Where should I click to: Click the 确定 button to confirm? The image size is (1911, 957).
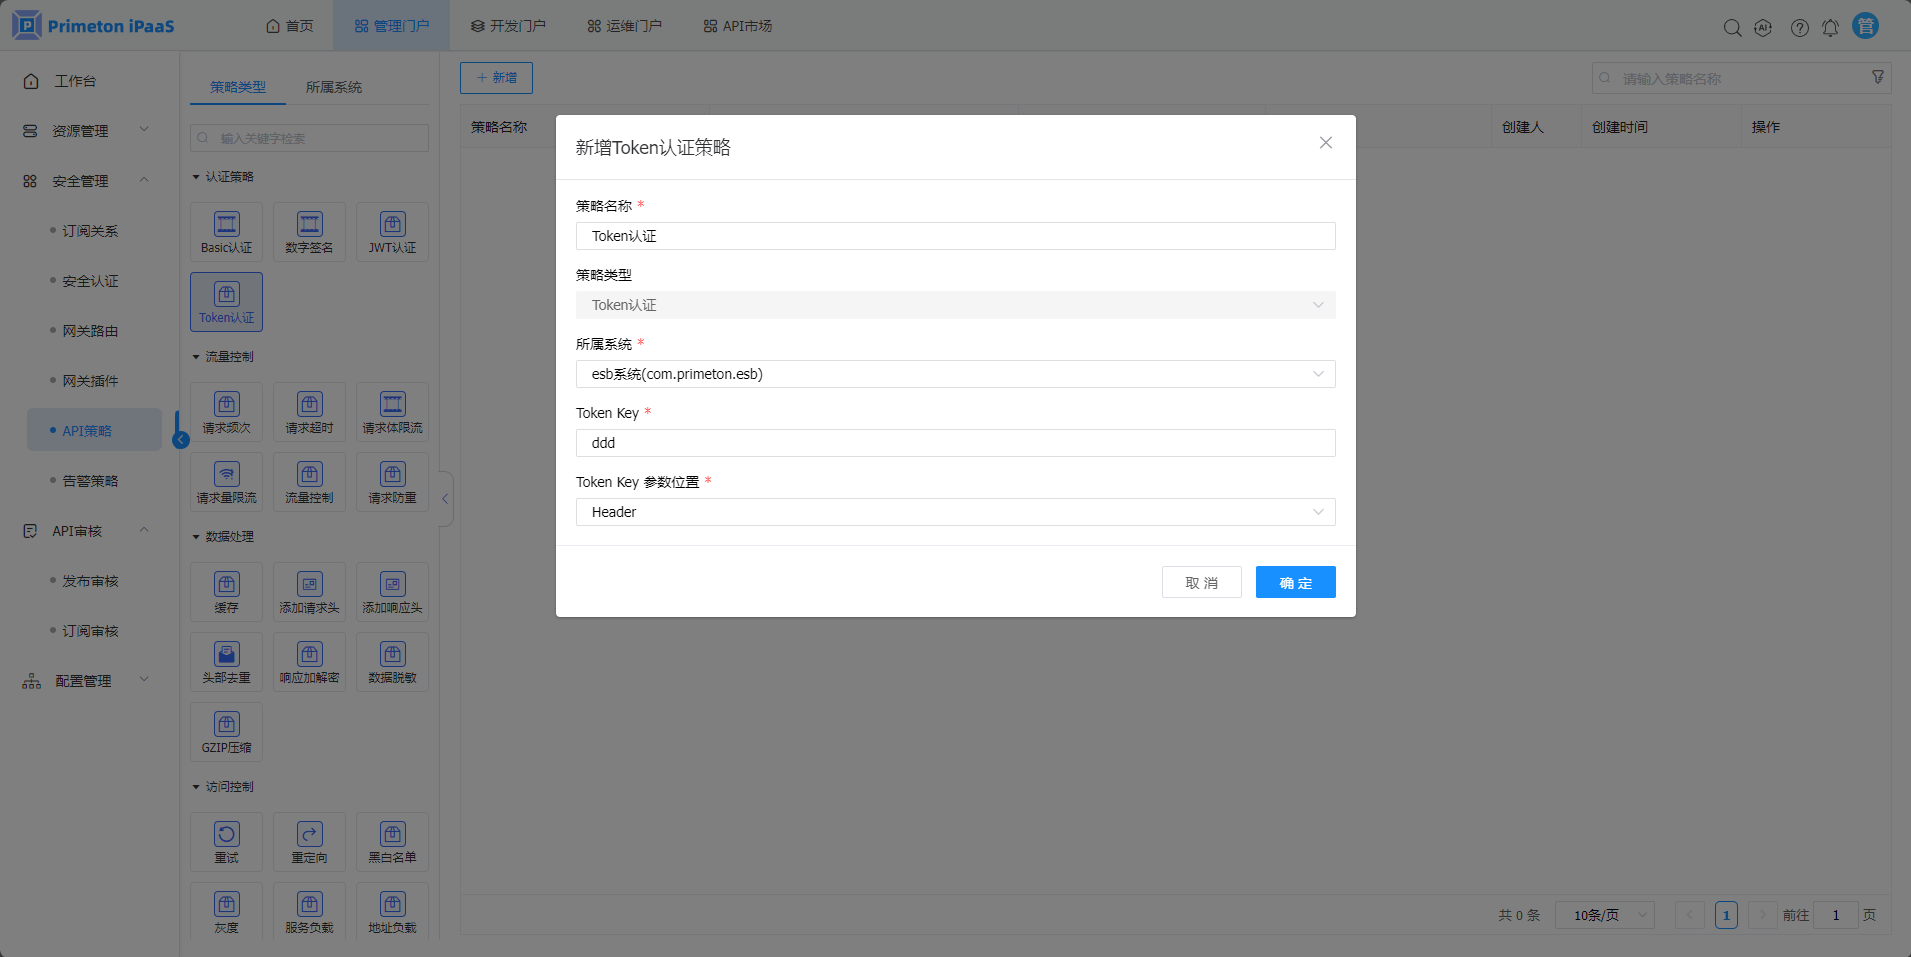pos(1295,583)
